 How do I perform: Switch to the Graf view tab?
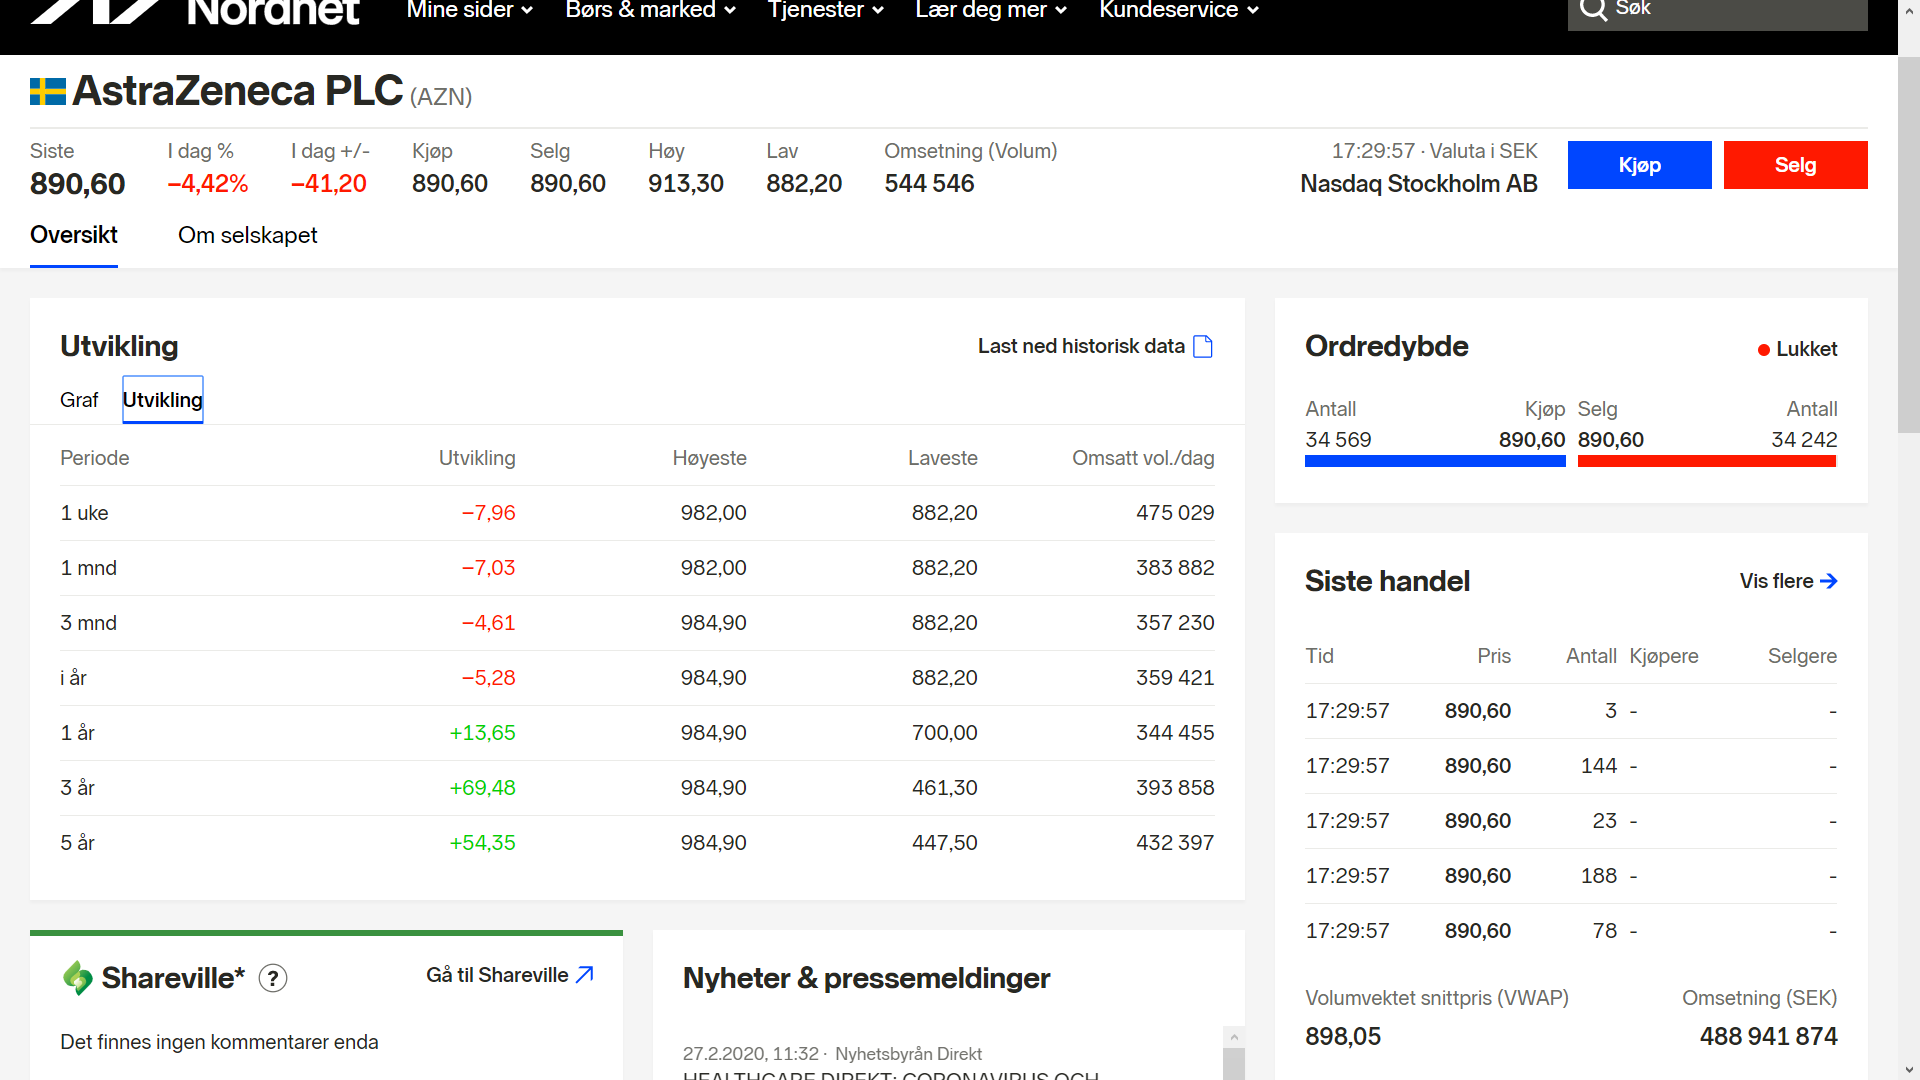pyautogui.click(x=79, y=400)
